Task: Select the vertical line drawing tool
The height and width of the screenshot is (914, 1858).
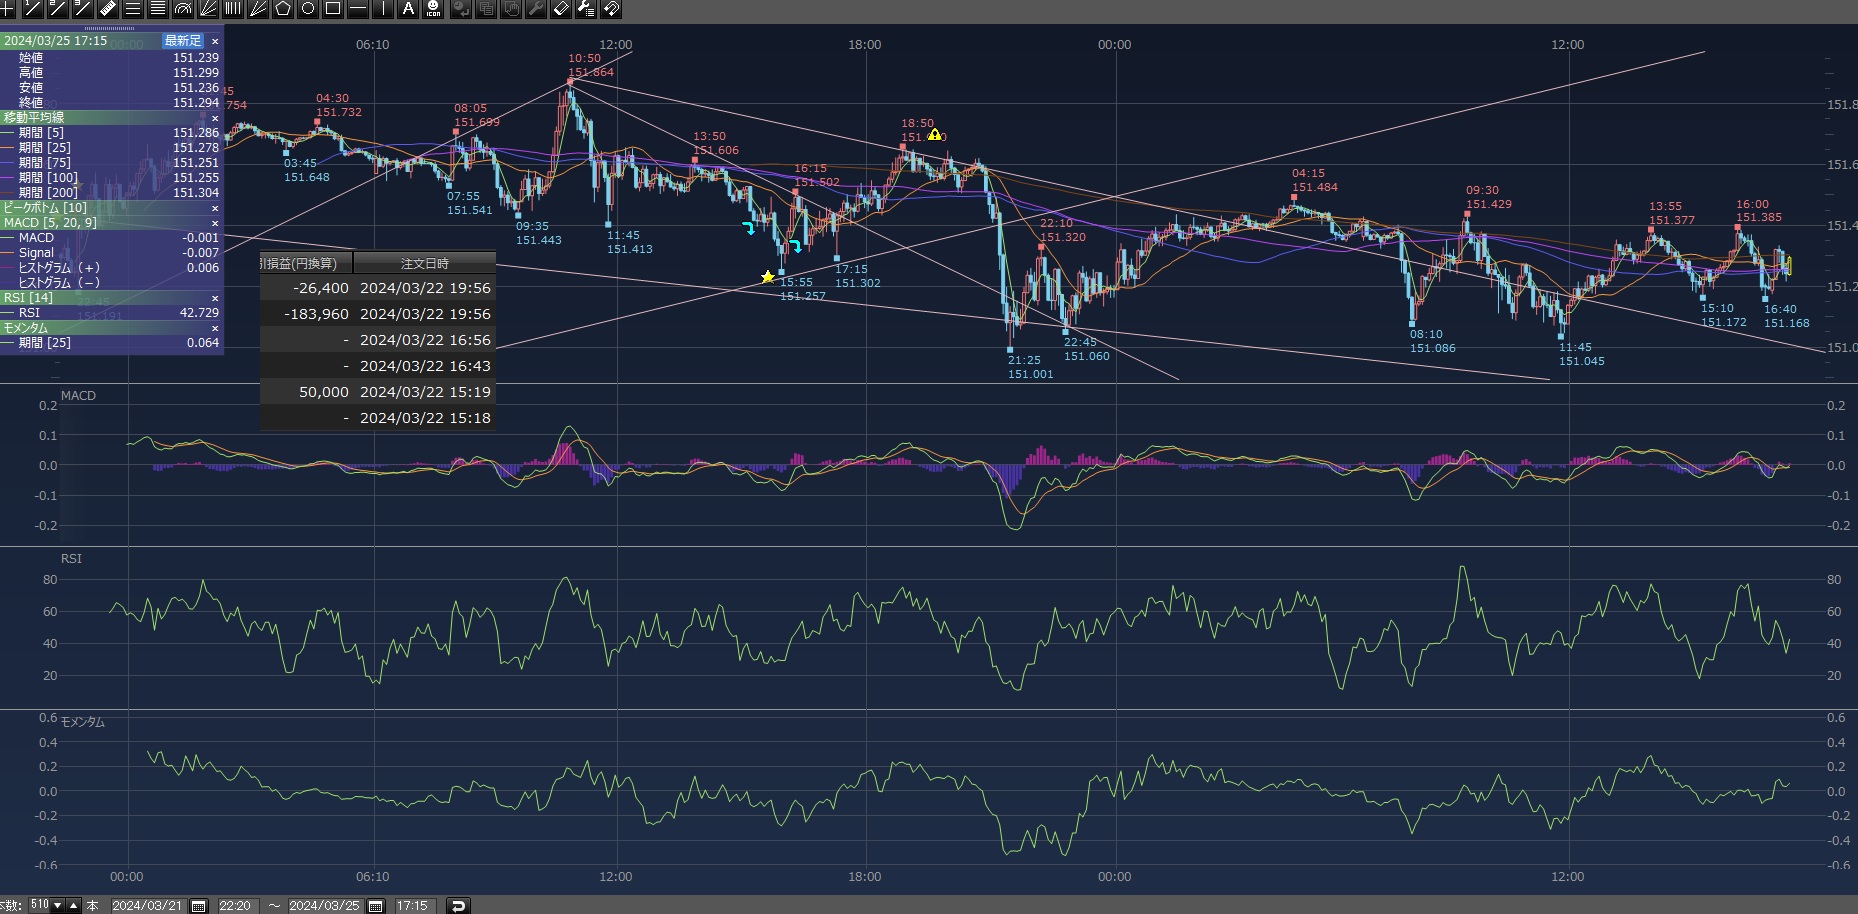Action: (x=383, y=9)
